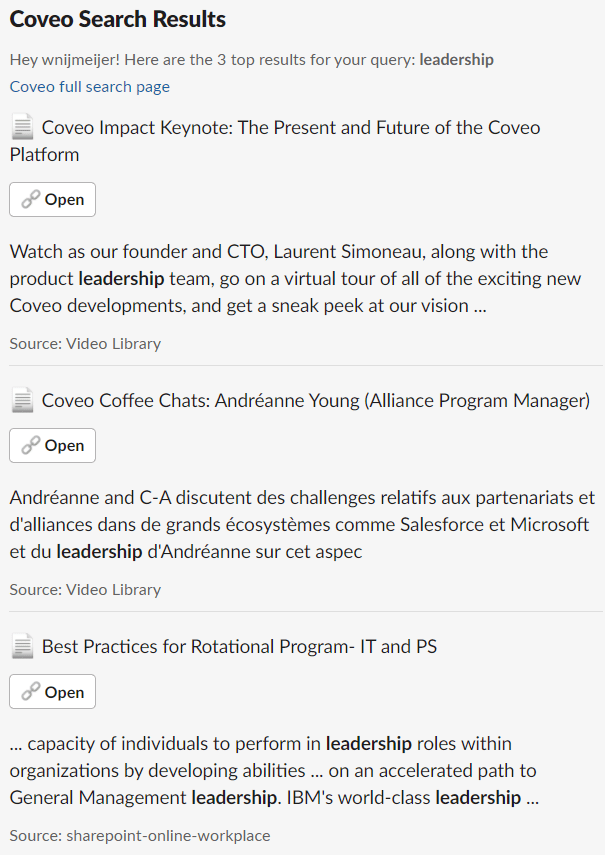This screenshot has width=605, height=855.
Task: Select the Best Practices Rotational Program title
Action: (238, 646)
